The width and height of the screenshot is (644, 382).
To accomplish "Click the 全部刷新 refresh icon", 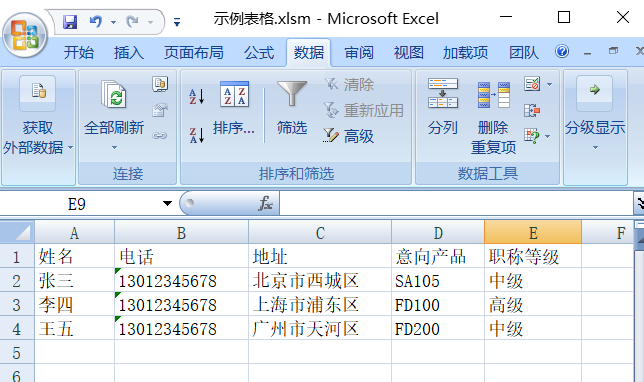I will click(114, 94).
